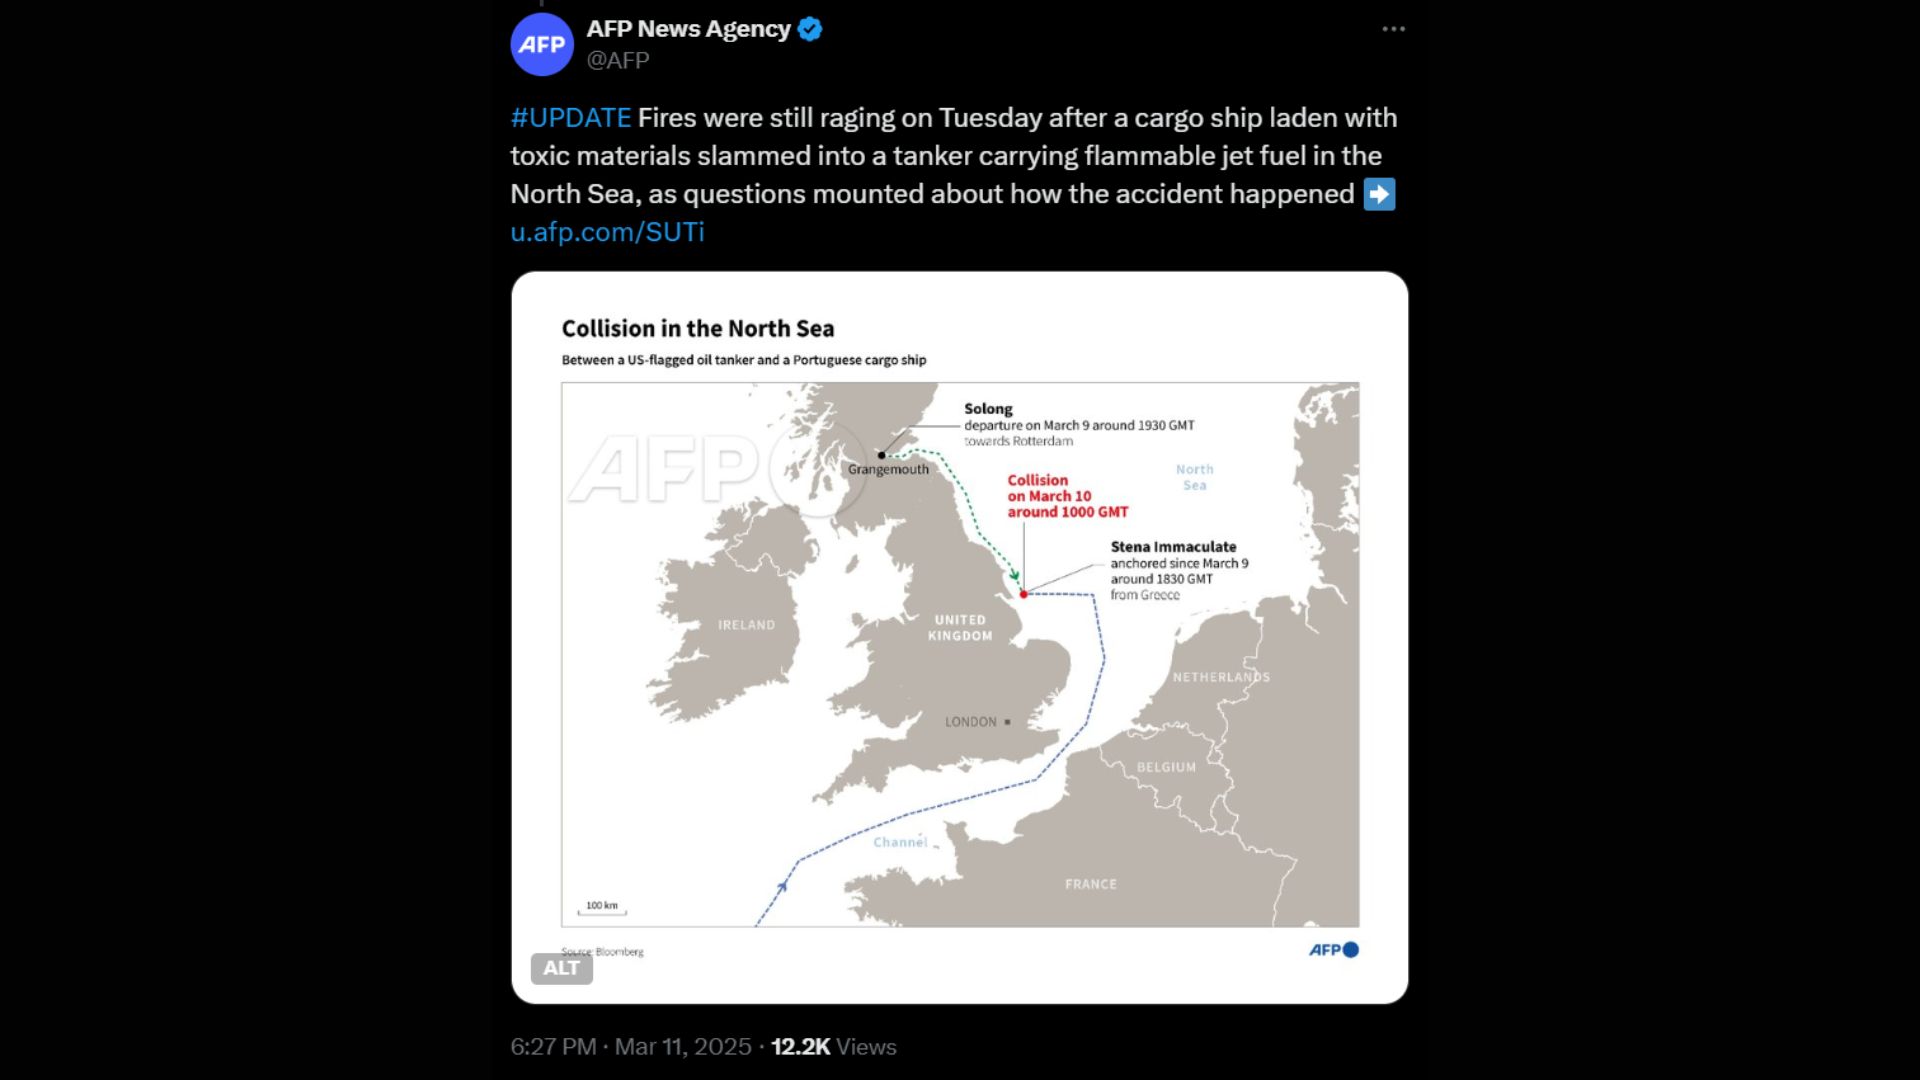Click the arrow emoji after "happened"

[x=1381, y=194]
